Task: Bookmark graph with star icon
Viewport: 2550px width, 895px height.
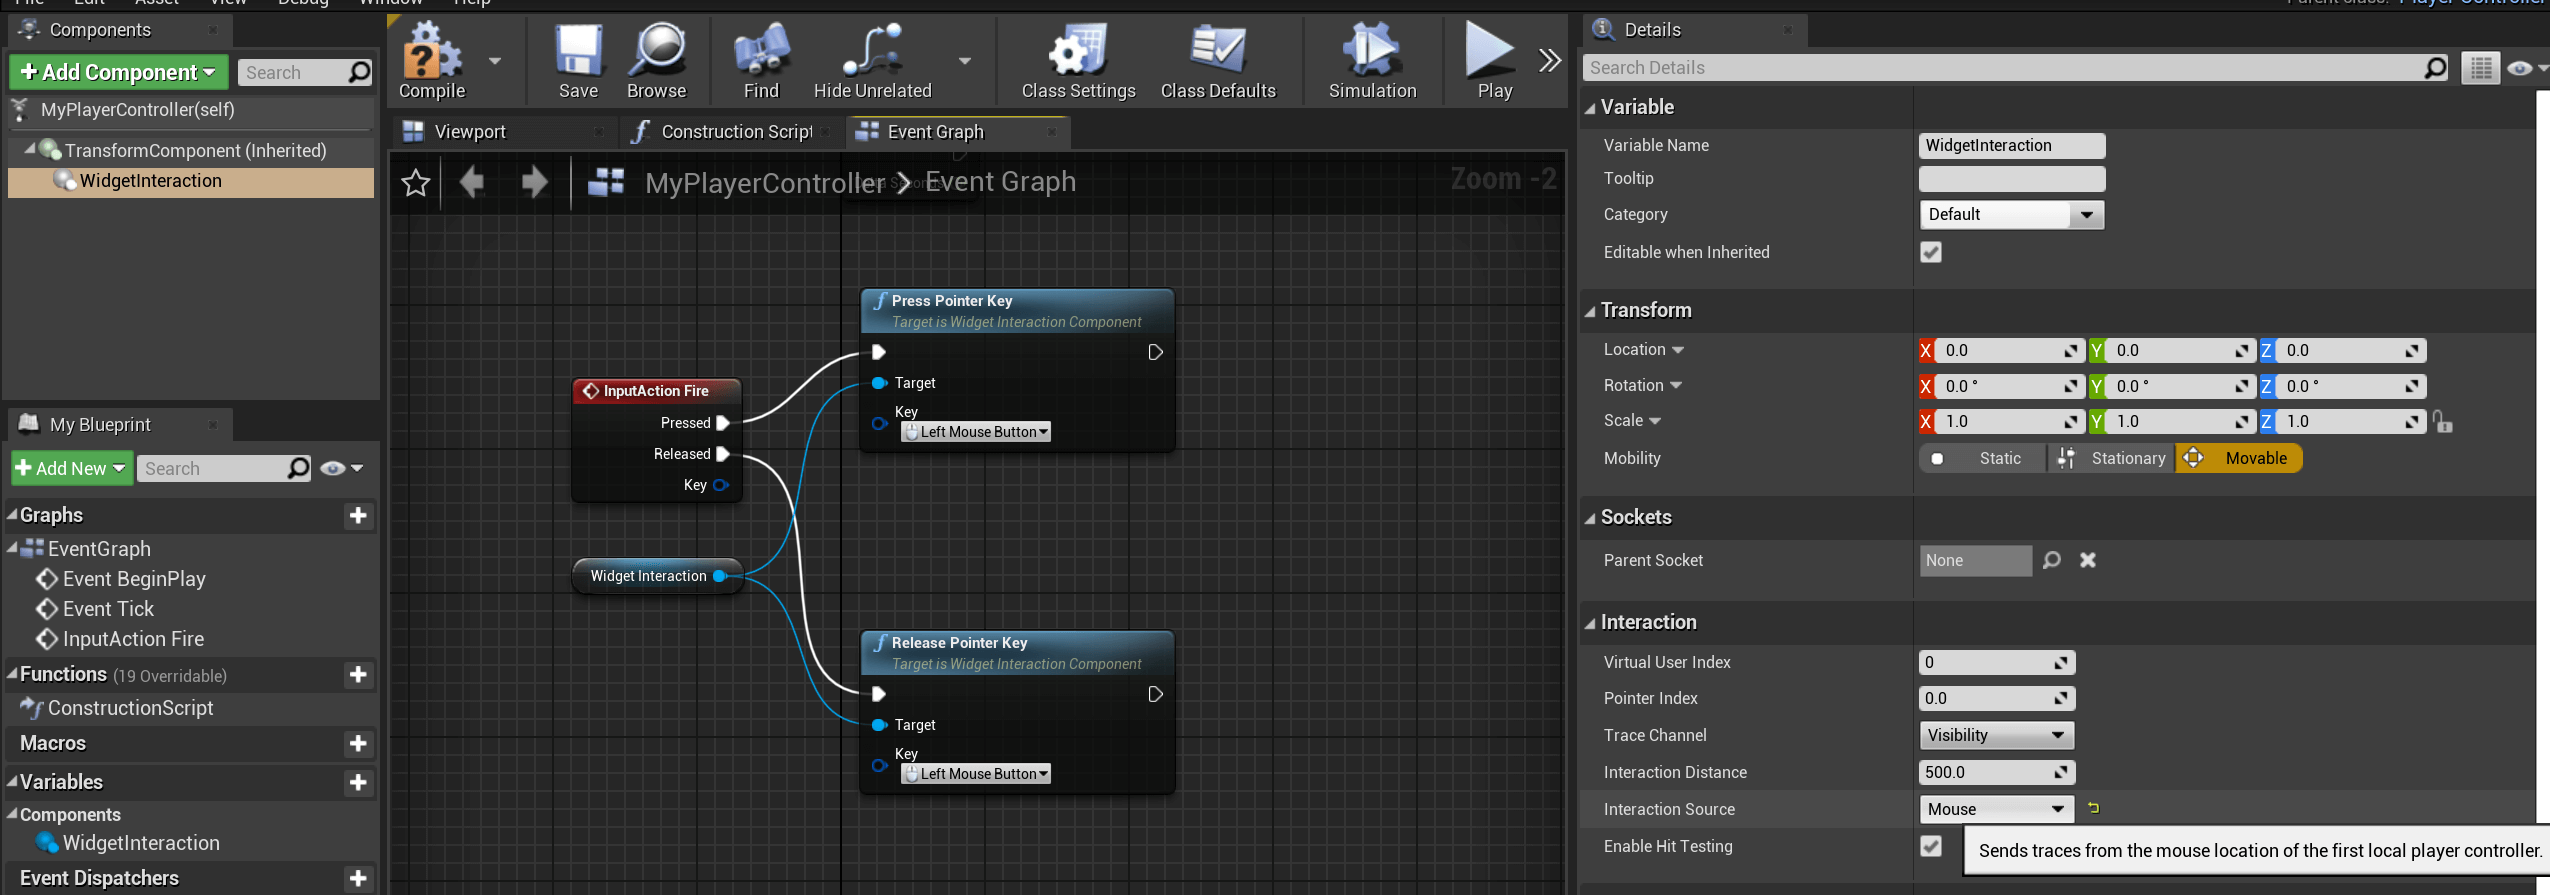Action: click(415, 183)
